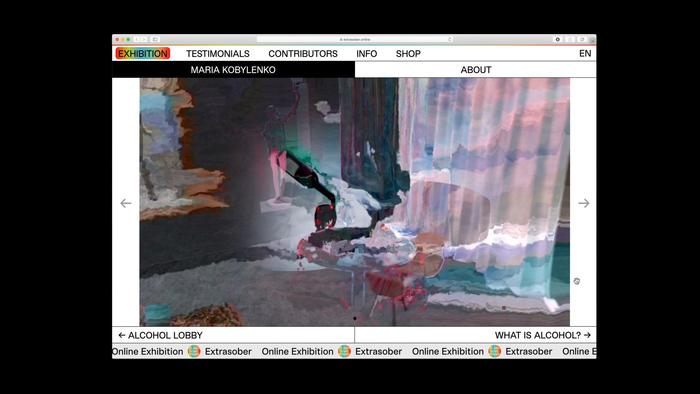Switch the language using EN
The image size is (700, 394).
585,54
